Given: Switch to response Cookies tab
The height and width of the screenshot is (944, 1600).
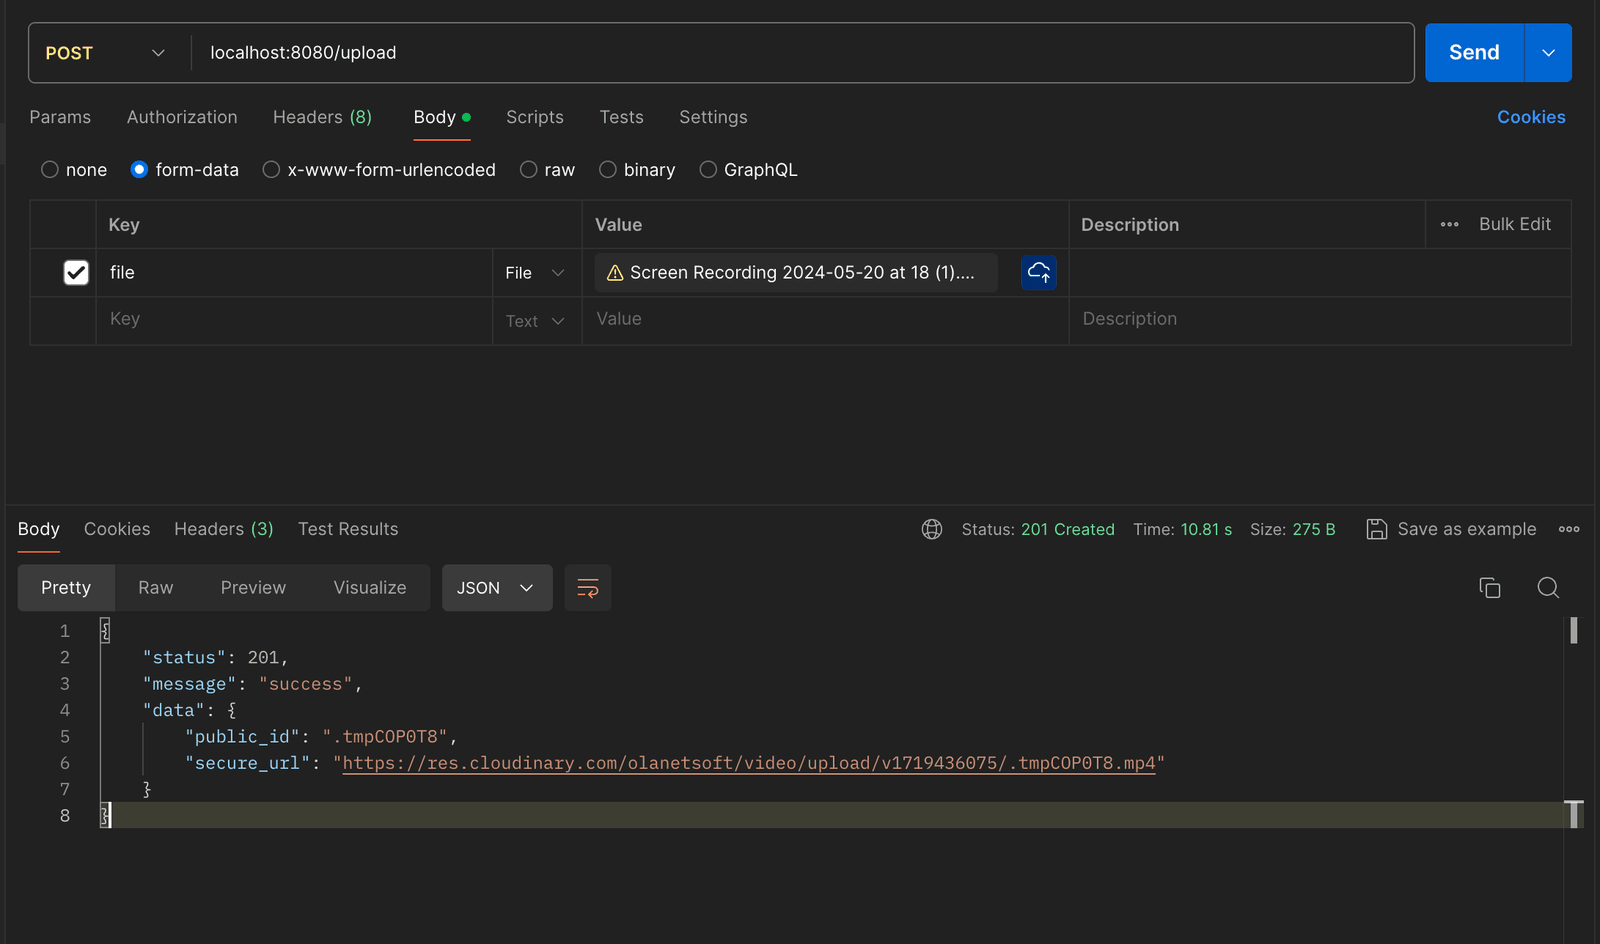Looking at the screenshot, I should click(117, 529).
